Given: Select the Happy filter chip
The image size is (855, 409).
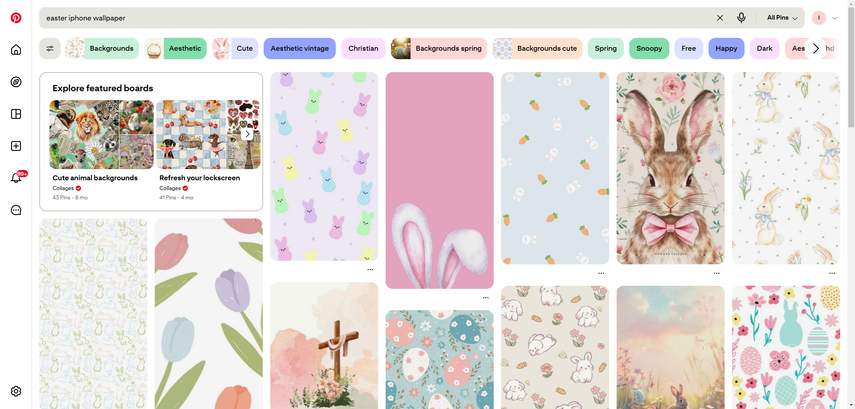Looking at the screenshot, I should click(x=726, y=49).
